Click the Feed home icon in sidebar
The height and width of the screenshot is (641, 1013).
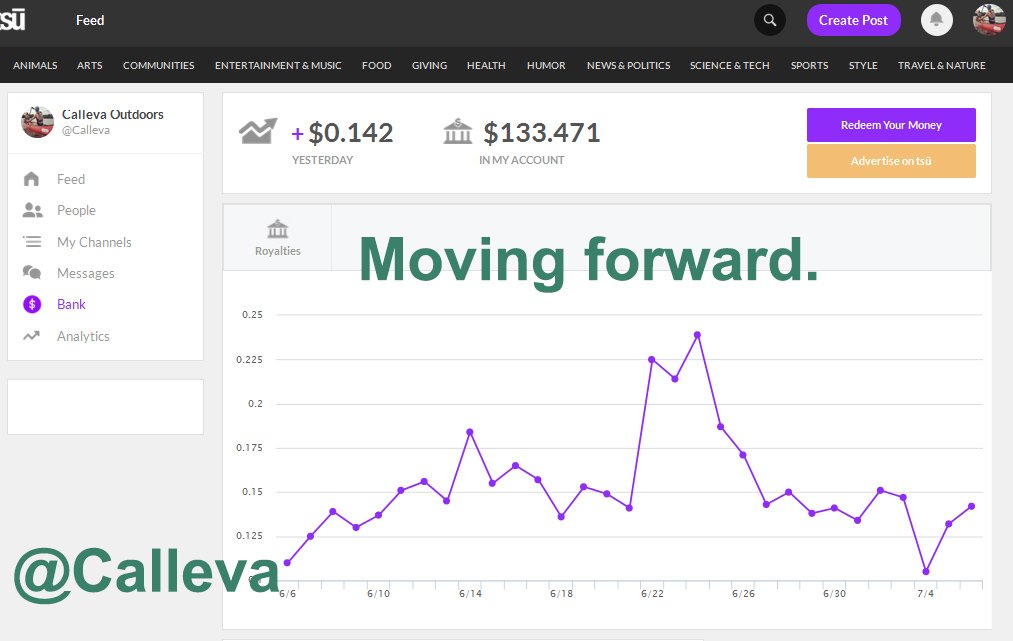[x=31, y=179]
